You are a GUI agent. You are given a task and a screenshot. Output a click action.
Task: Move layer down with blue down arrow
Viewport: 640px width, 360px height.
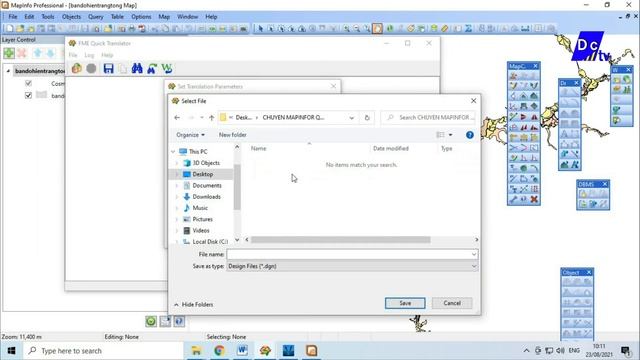(x=51, y=53)
